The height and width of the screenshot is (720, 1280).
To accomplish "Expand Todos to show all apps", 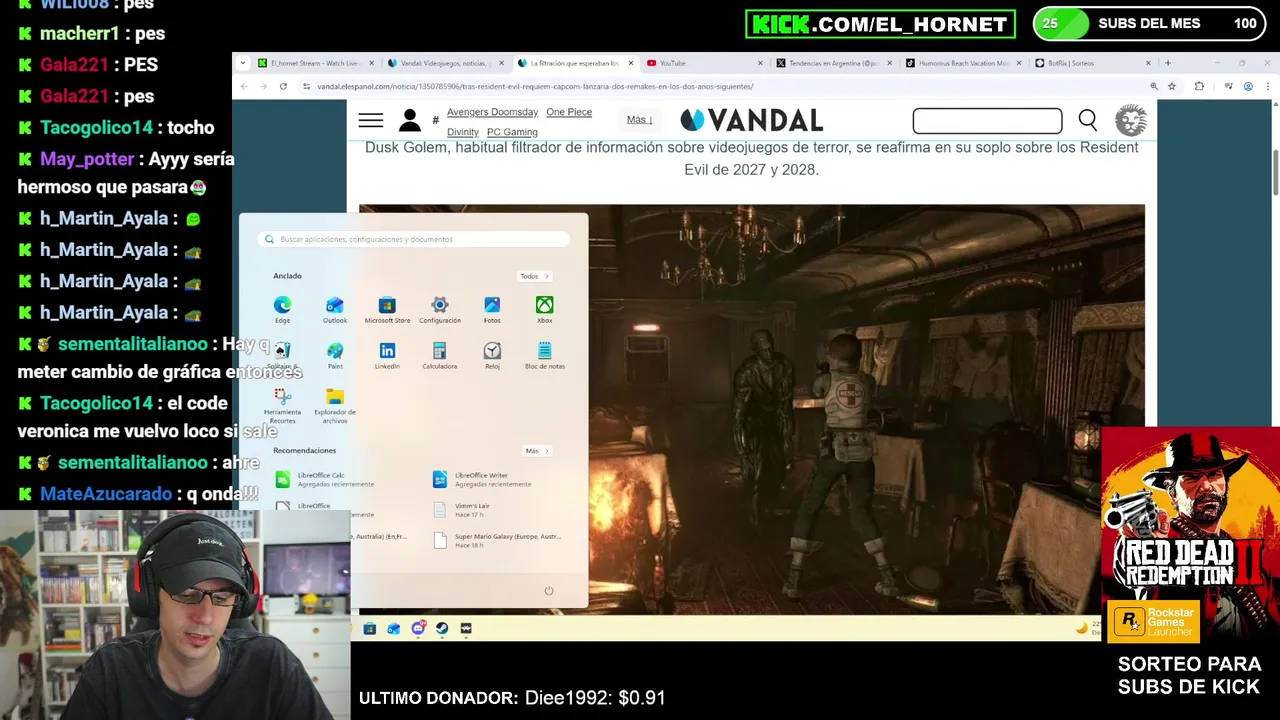I will 534,276.
